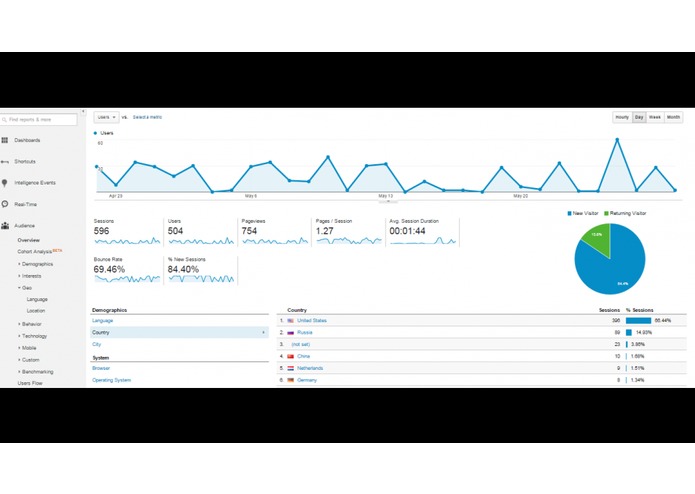Viewport: 695px width, 494px height.
Task: Click the Operating System link
Action: click(111, 380)
